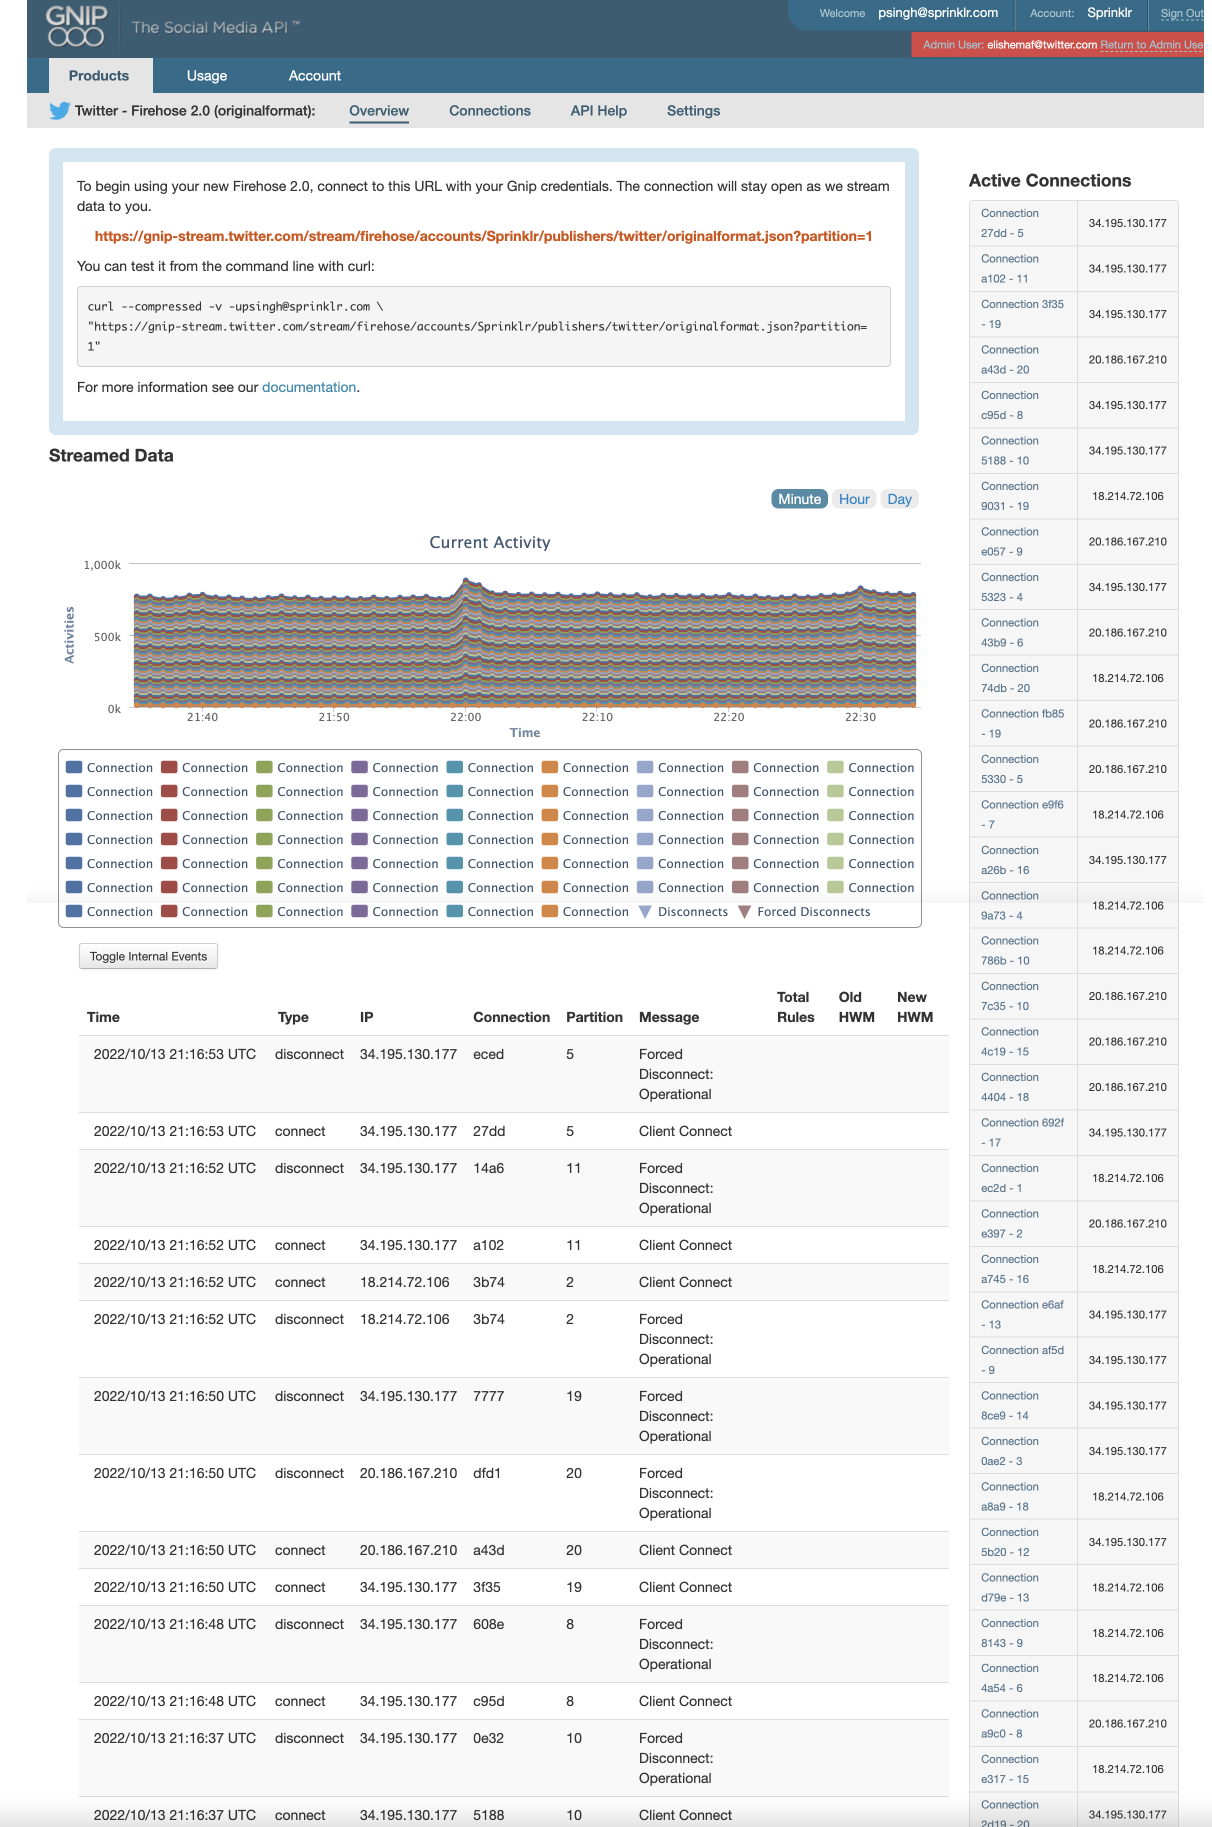The height and width of the screenshot is (1827, 1212).
Task: Click the Type column header
Action: coord(293,1018)
